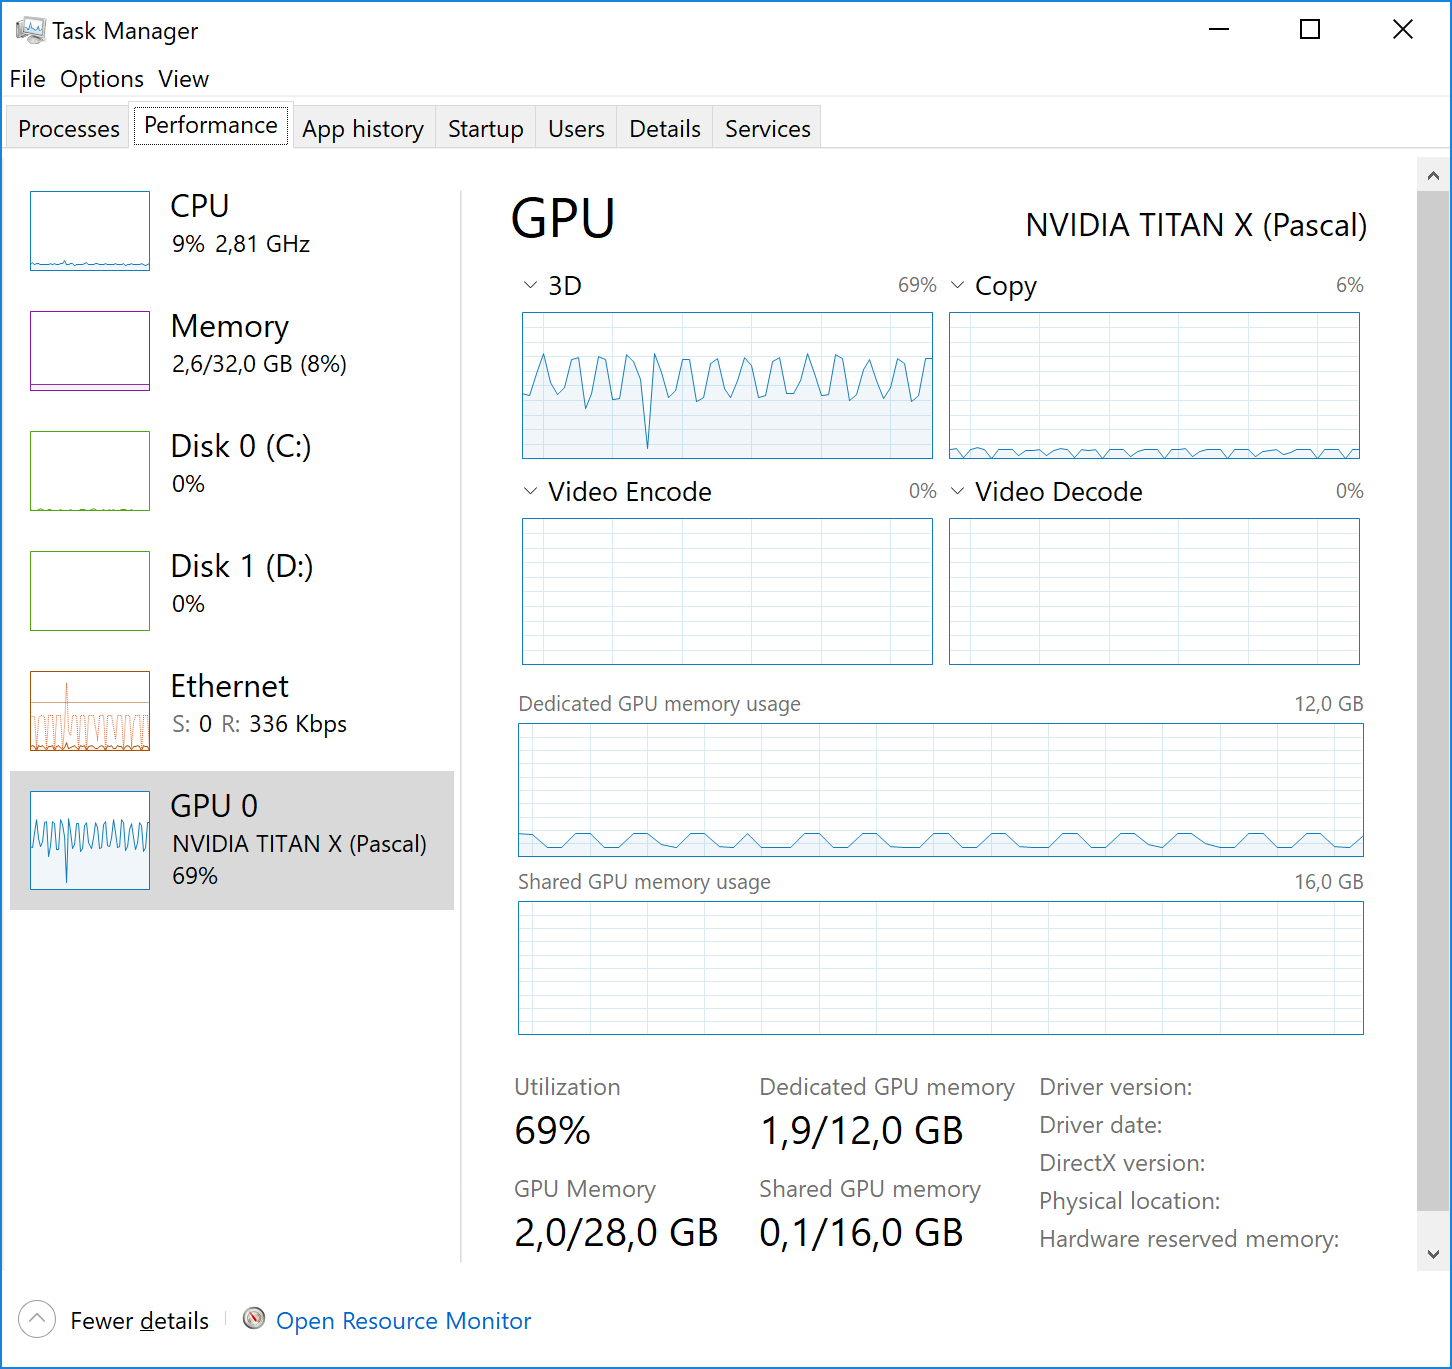Click the scrollbar down arrow
Image resolution: width=1452 pixels, height=1369 pixels.
click(x=1433, y=1253)
